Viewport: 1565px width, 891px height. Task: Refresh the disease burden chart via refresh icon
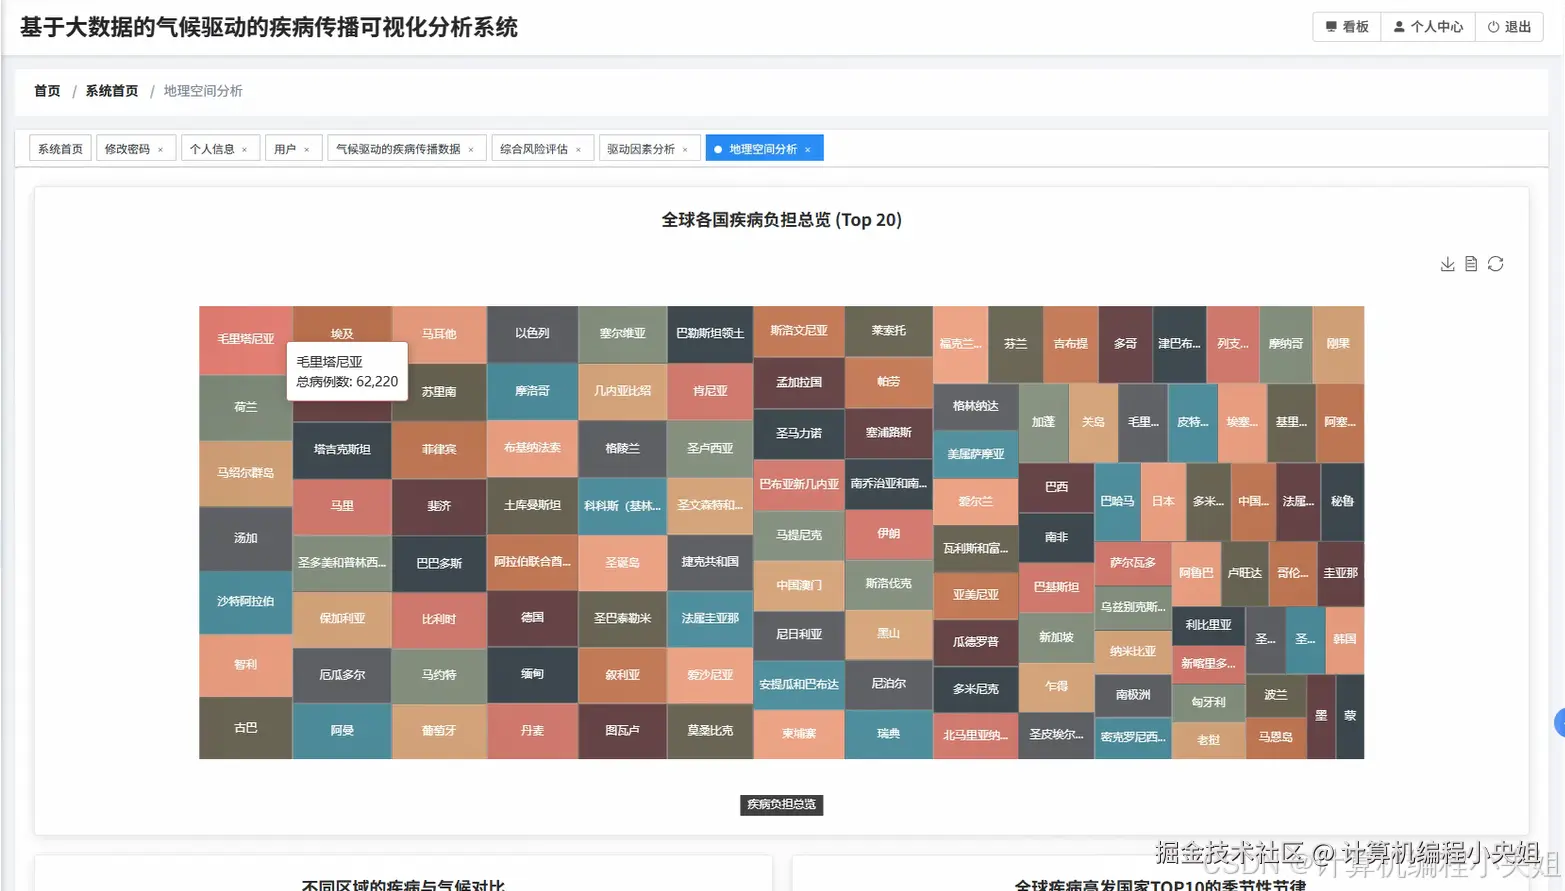[1494, 263]
